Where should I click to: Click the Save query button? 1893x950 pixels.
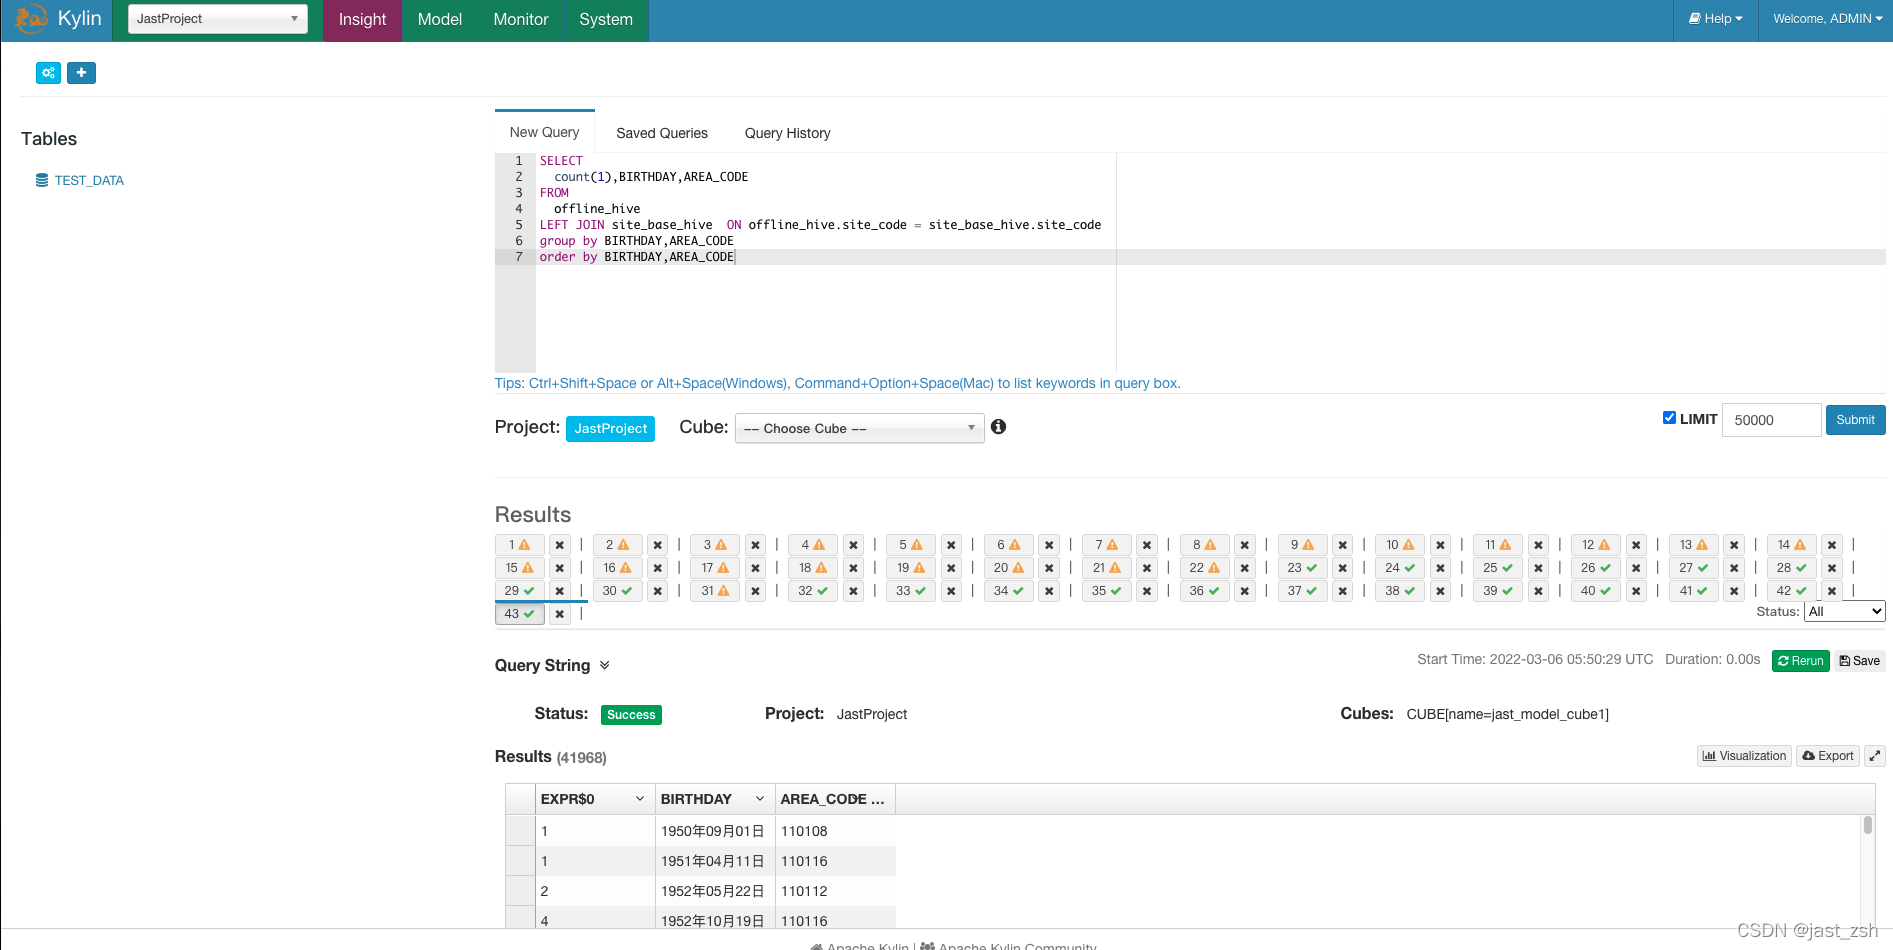coord(1859,661)
